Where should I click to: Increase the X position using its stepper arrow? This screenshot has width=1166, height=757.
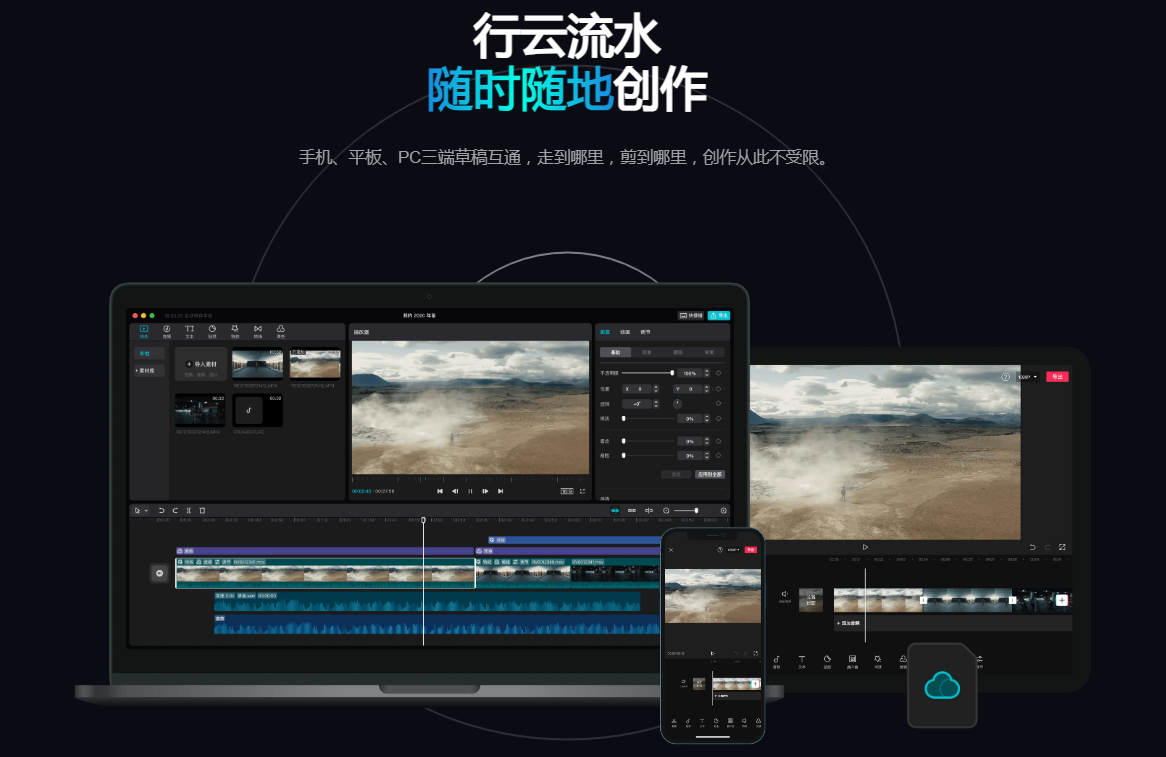pos(656,387)
